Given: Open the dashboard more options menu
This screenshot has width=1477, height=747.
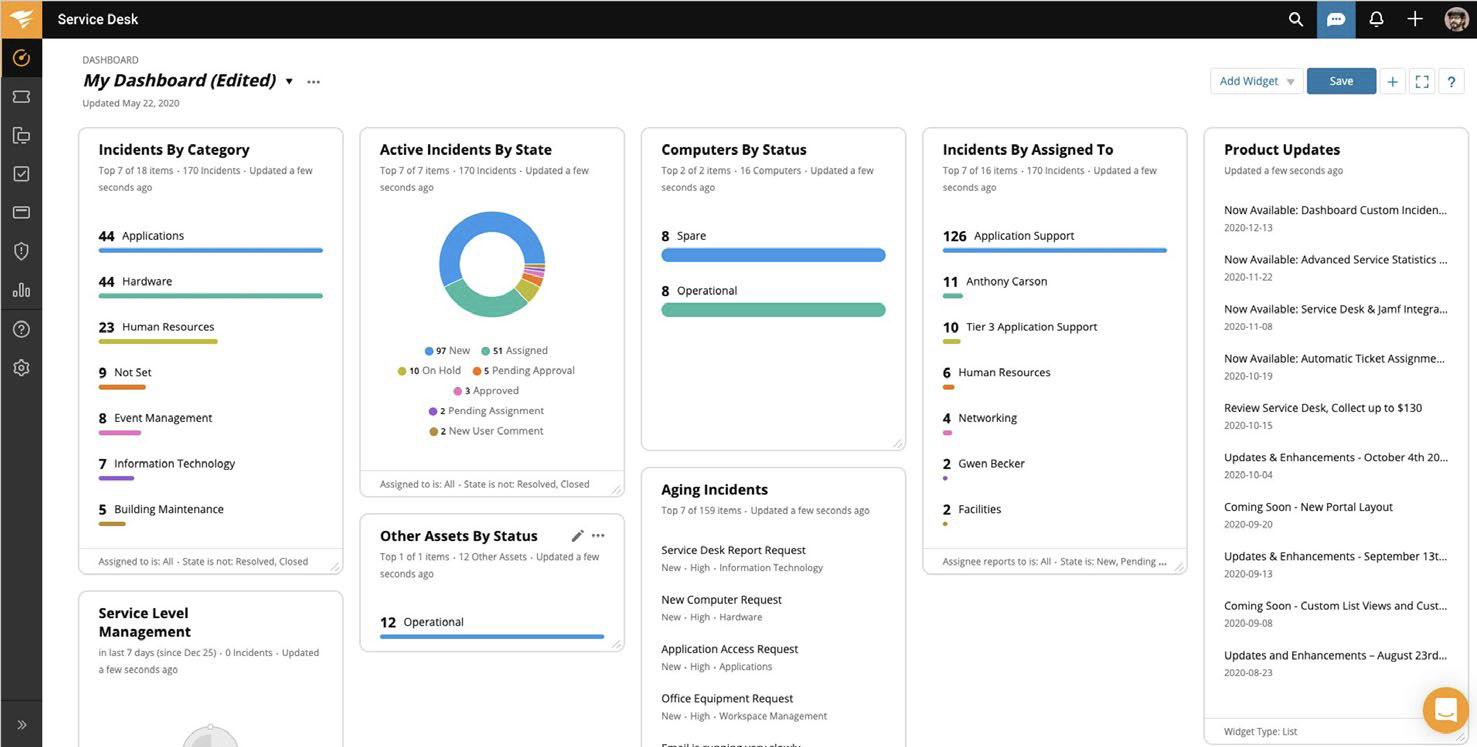Looking at the screenshot, I should click(314, 82).
